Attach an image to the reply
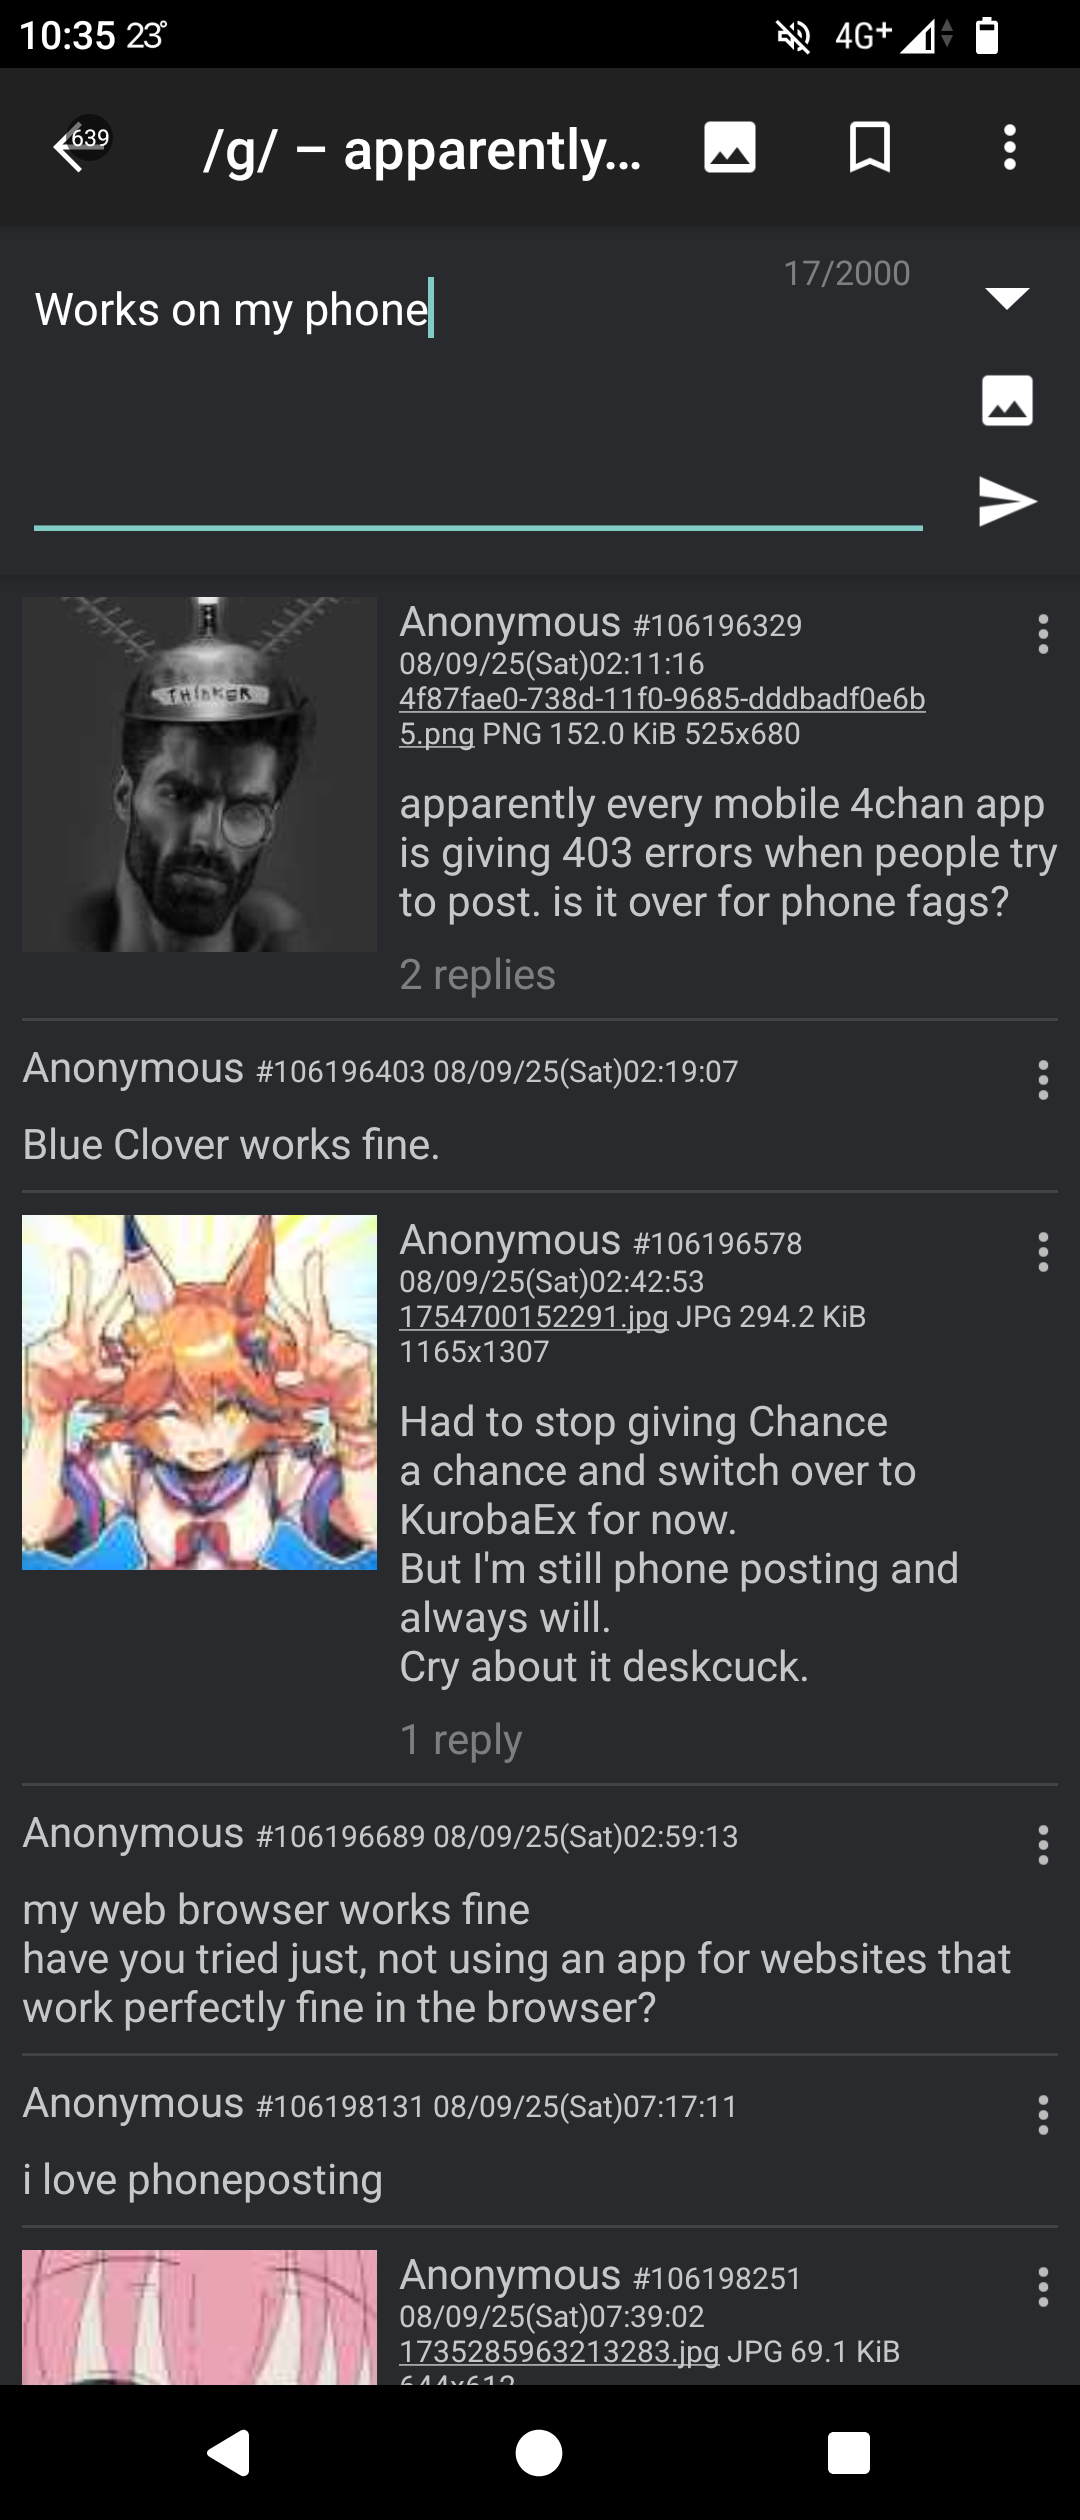Image resolution: width=1080 pixels, height=2520 pixels. [1007, 400]
